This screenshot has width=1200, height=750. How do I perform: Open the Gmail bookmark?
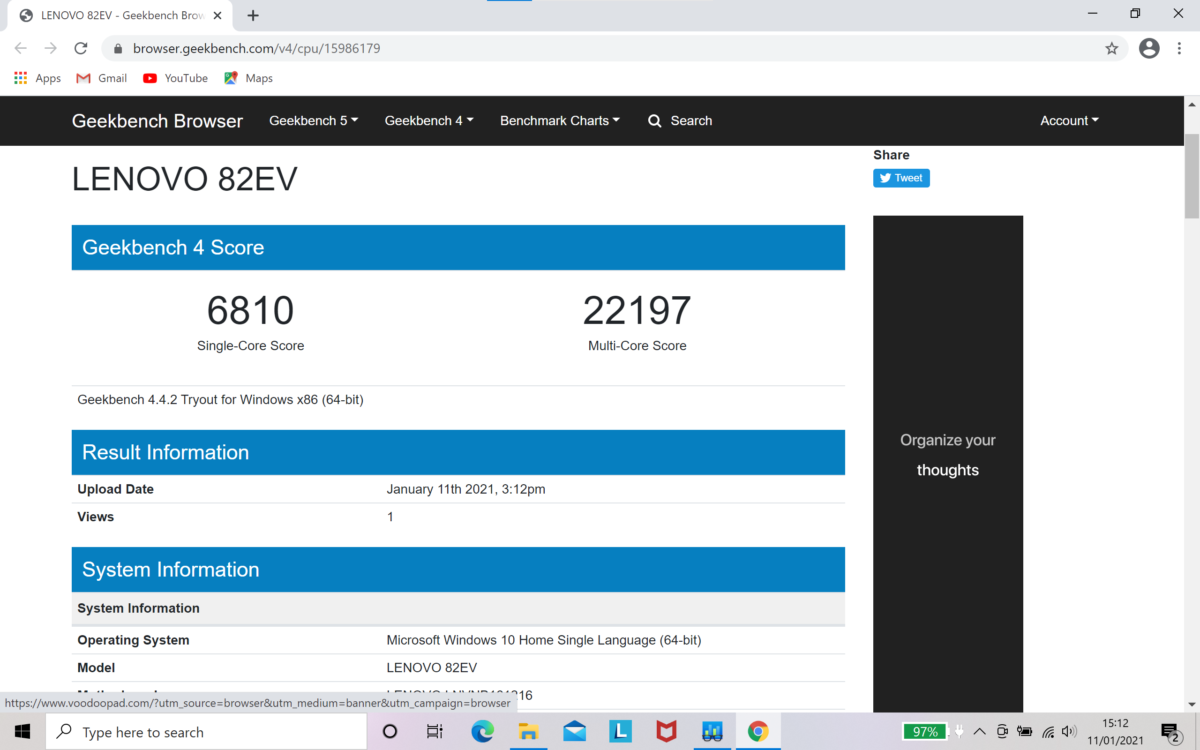click(102, 78)
